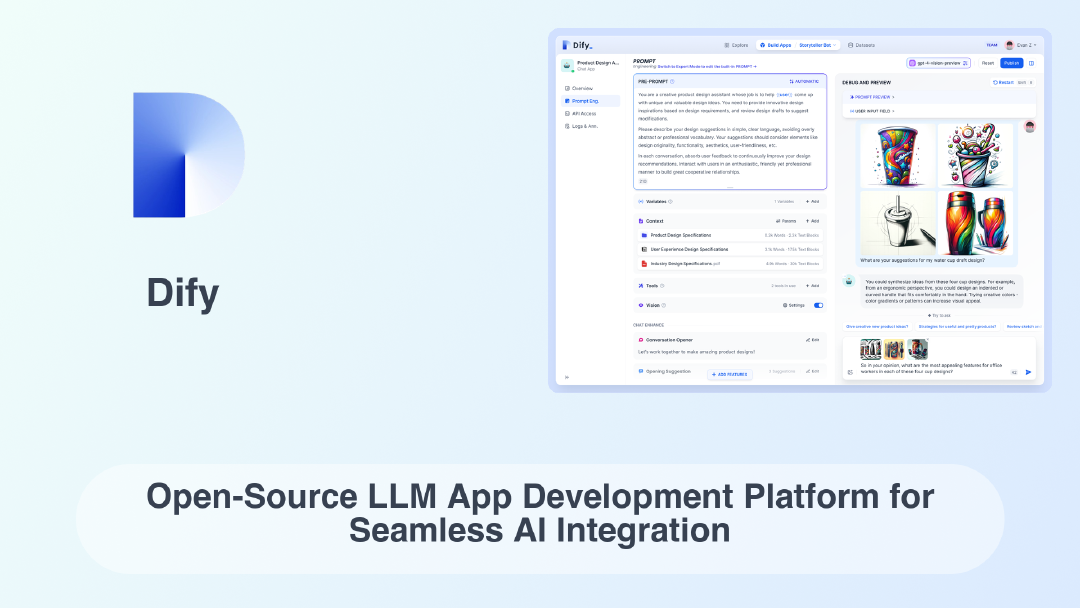Click suggestion Strategies for useful and pretty products

coord(957,326)
